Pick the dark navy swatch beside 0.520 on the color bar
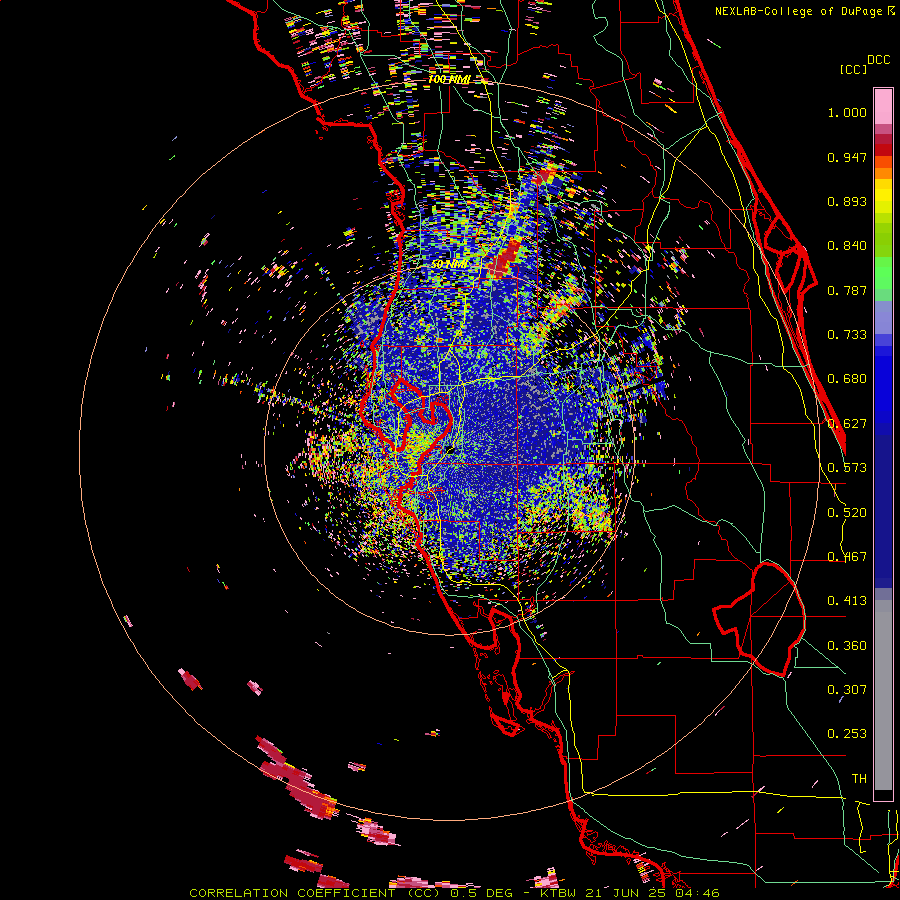Image resolution: width=900 pixels, height=900 pixels. point(883,511)
